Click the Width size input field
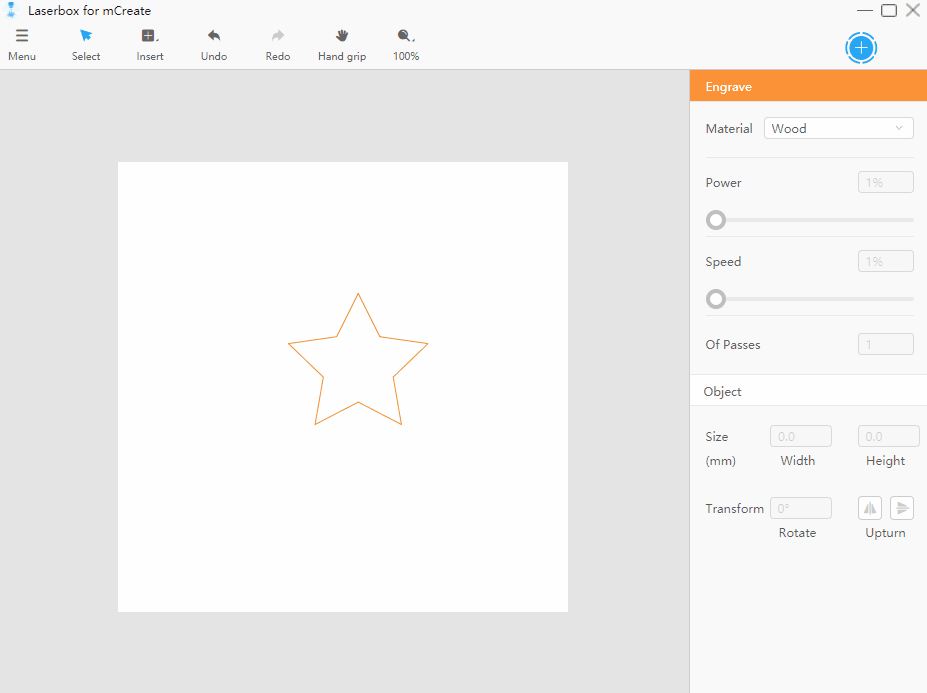This screenshot has height=693, width=927. [x=800, y=436]
